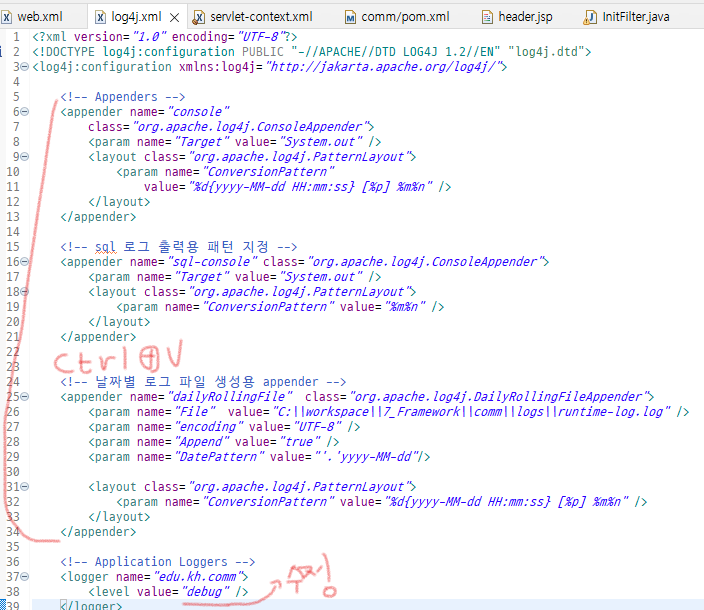
Task: Click the "UTF-8" encoding value on line 27
Action: [x=317, y=427]
